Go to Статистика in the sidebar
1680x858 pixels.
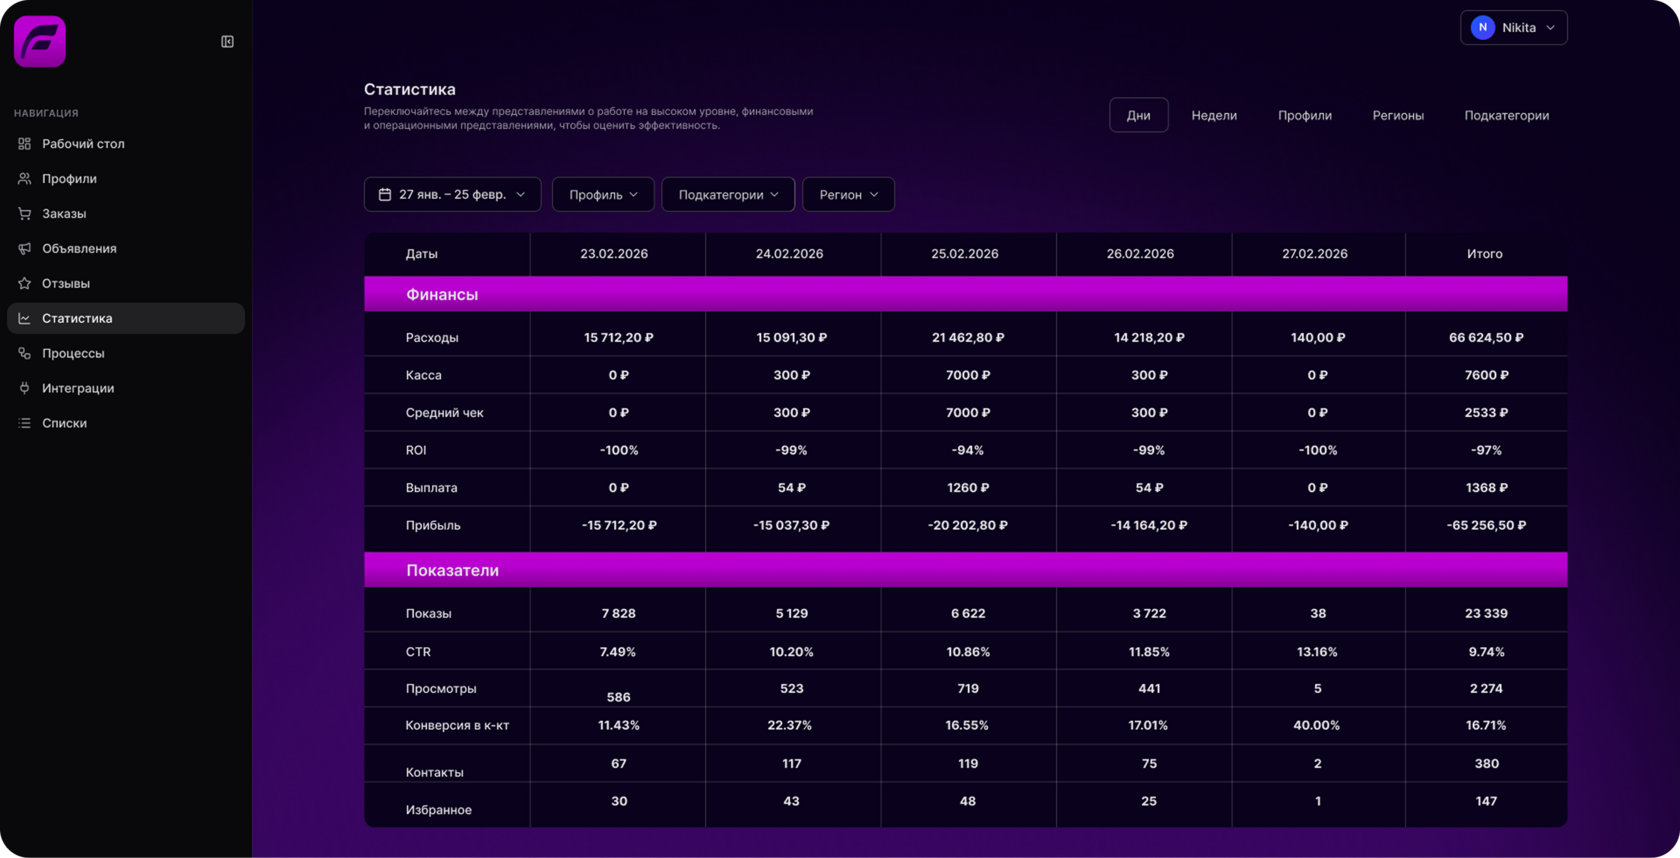click(77, 318)
